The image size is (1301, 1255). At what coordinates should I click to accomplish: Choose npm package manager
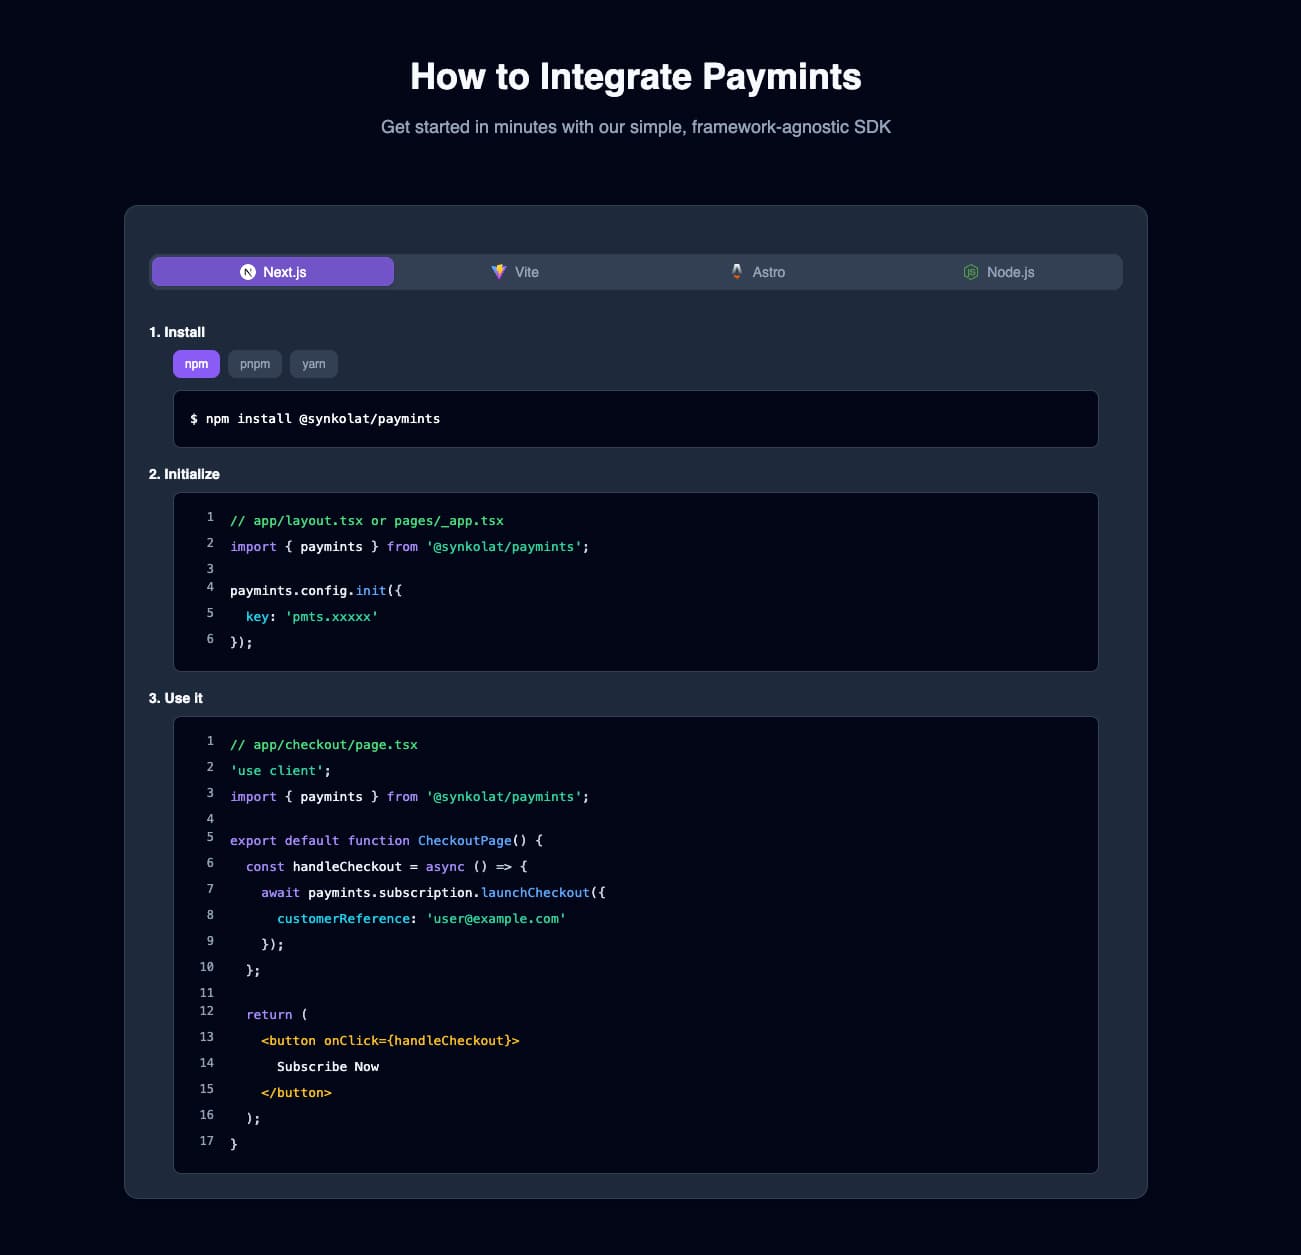click(x=196, y=364)
